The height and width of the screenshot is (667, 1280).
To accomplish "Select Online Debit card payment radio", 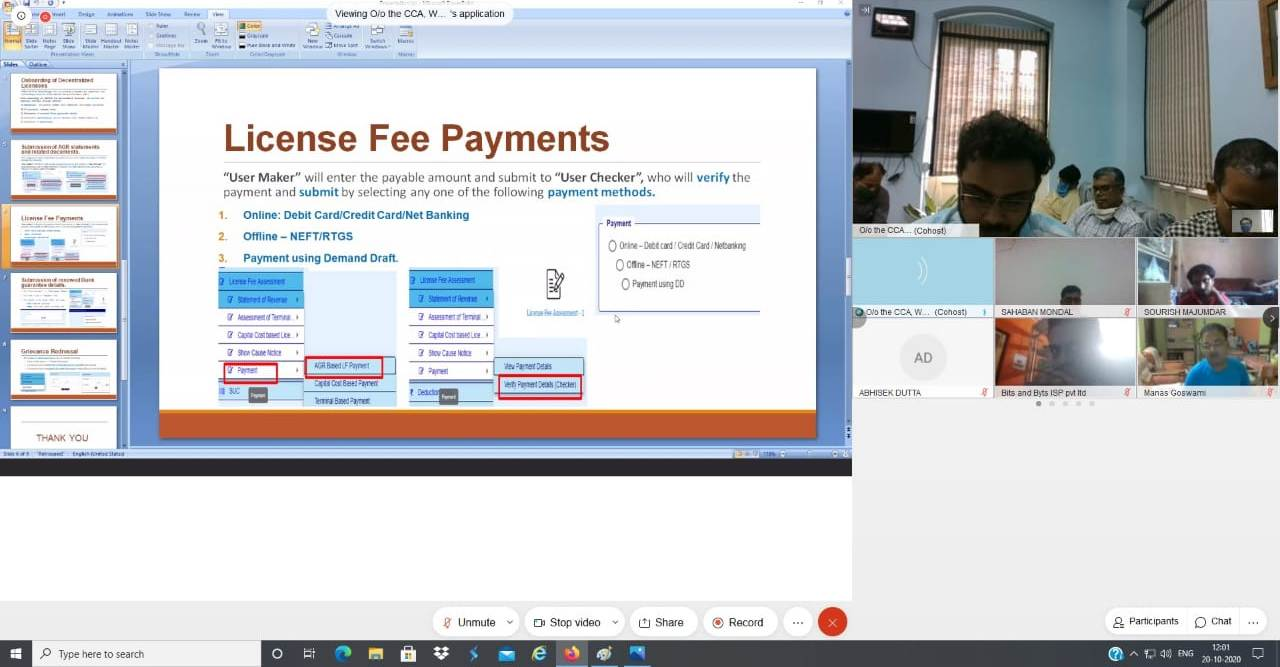I will pos(612,245).
